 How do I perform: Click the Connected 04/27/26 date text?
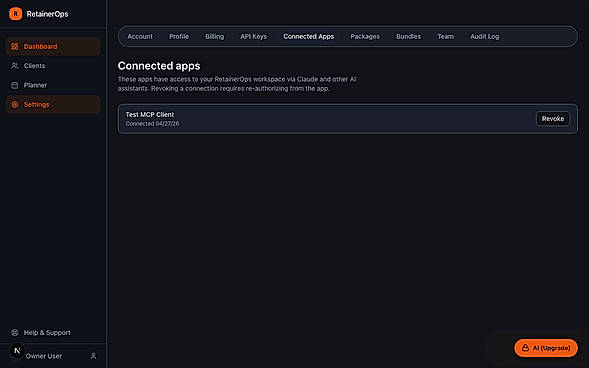[152, 124]
